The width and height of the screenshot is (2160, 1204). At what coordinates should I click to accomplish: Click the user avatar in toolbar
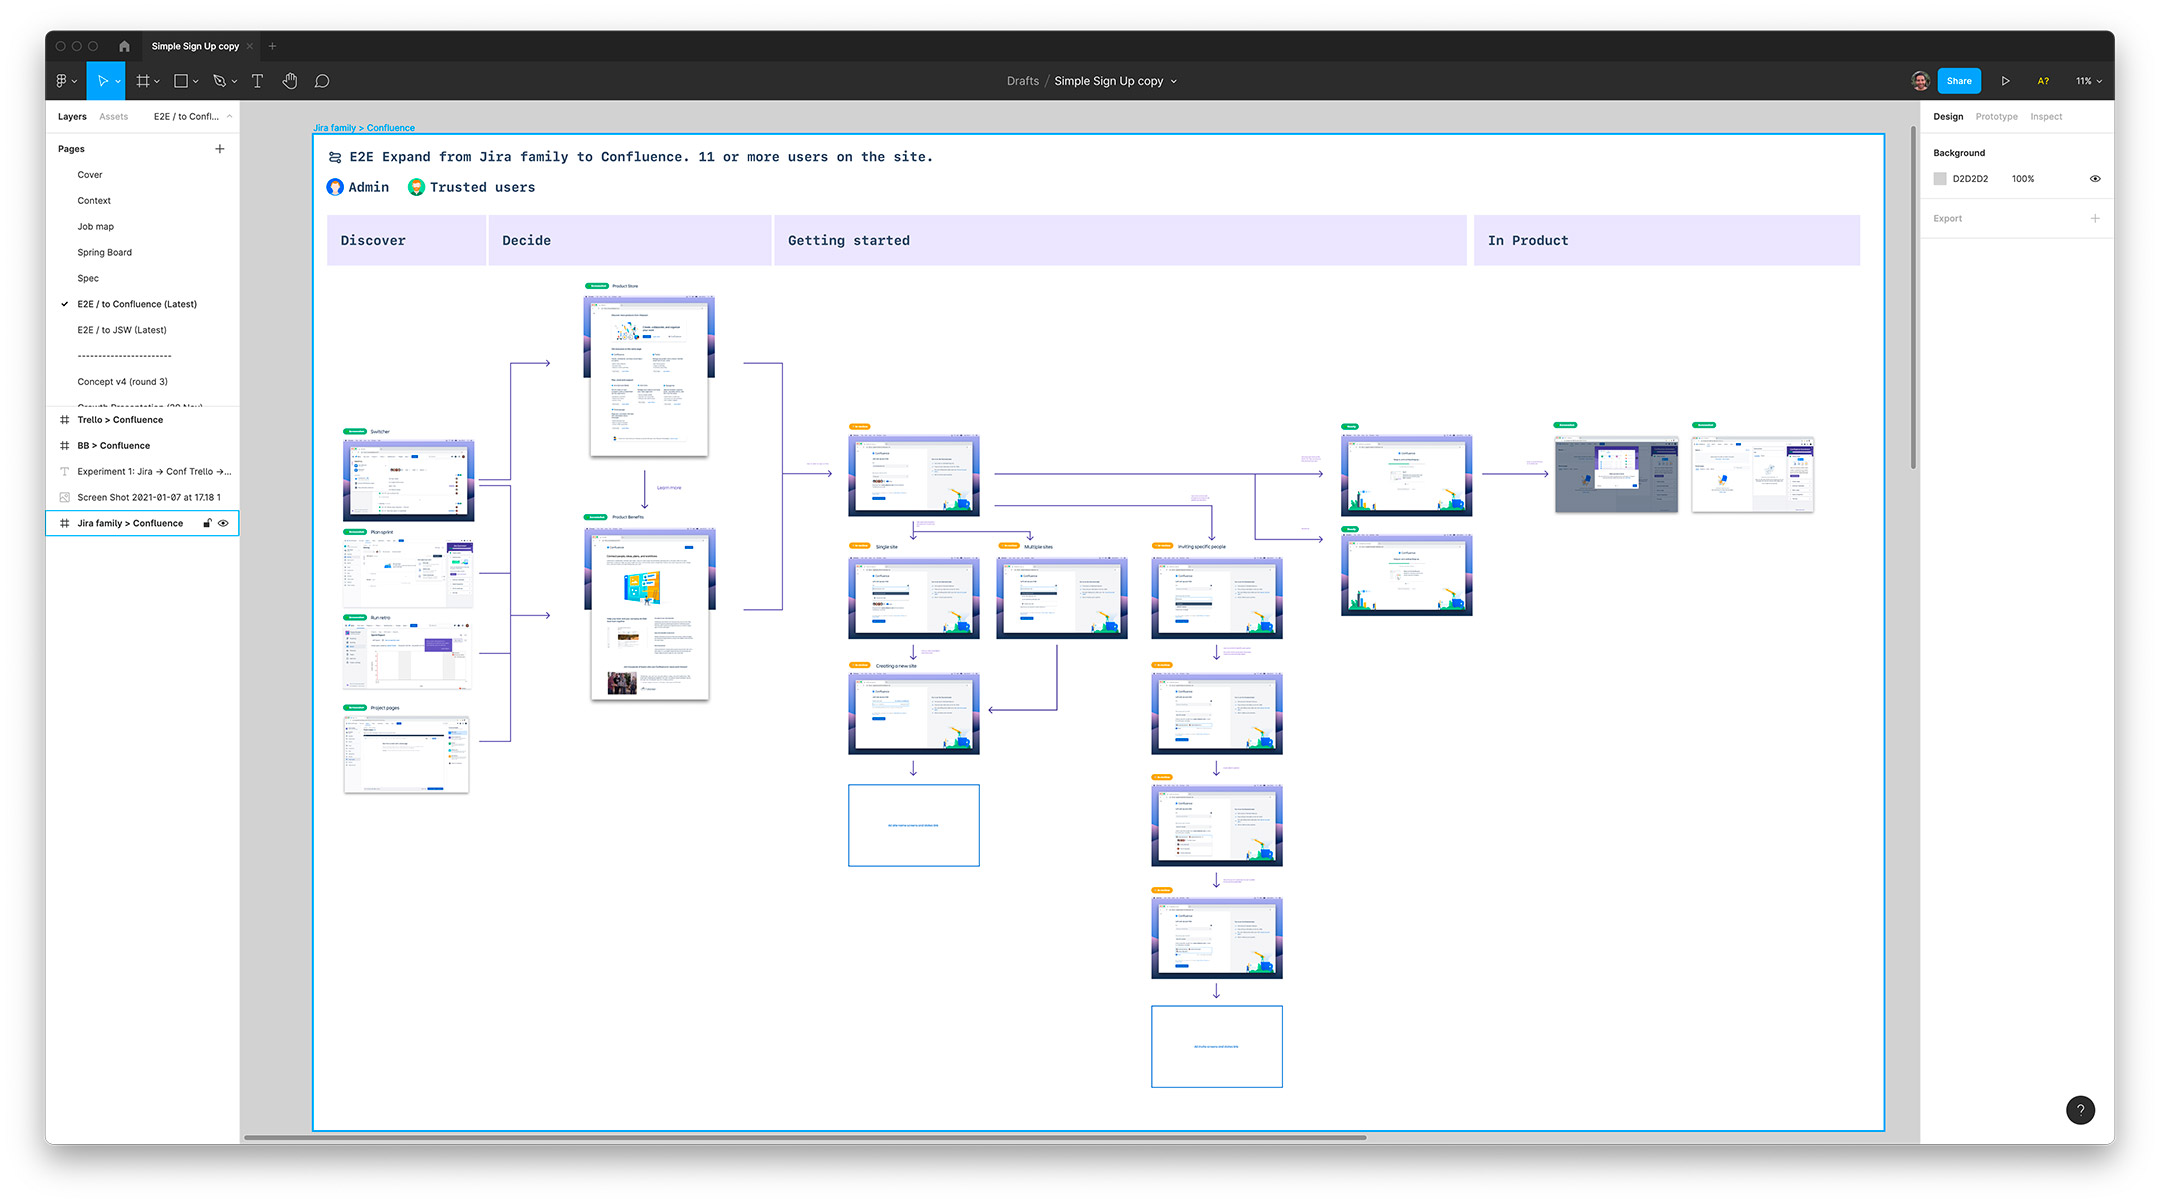(x=1919, y=81)
